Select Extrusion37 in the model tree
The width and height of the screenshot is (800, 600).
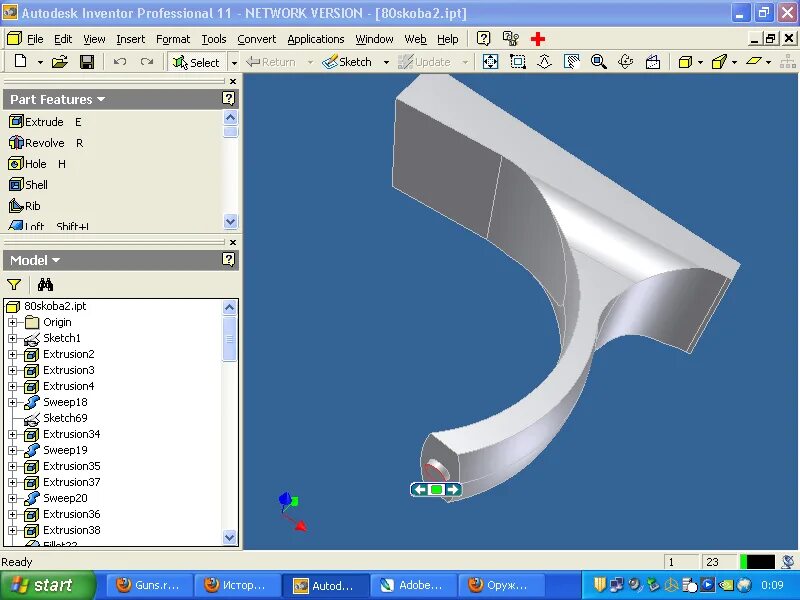tap(71, 482)
